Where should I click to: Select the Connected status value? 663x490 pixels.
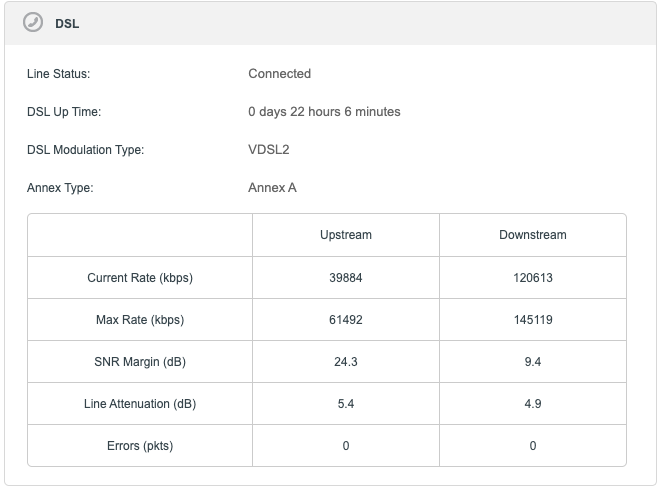[x=279, y=74]
